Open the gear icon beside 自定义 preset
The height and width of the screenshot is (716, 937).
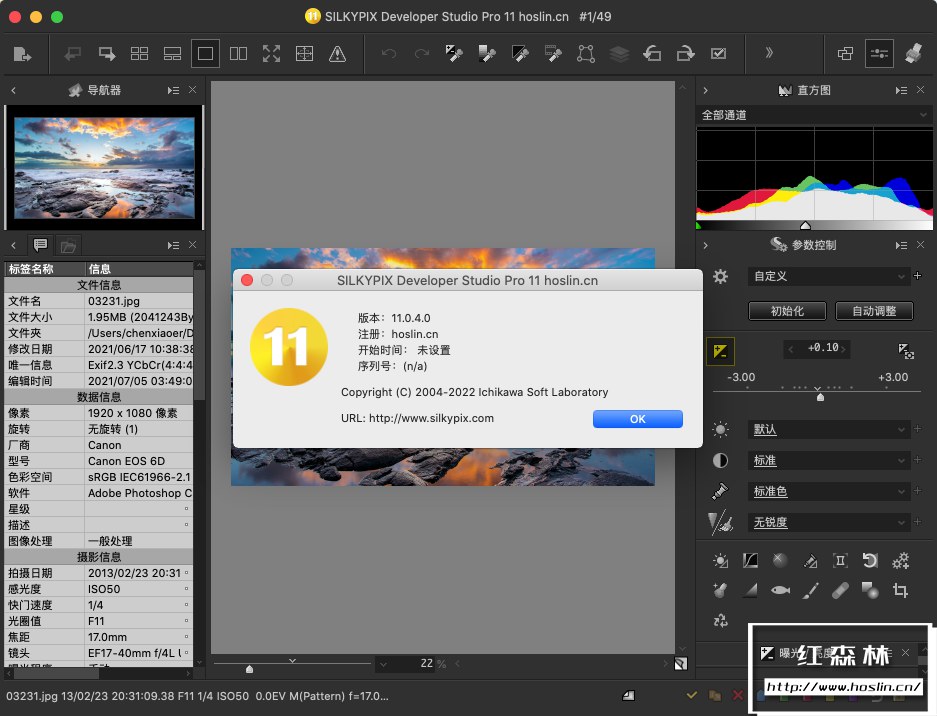point(720,276)
